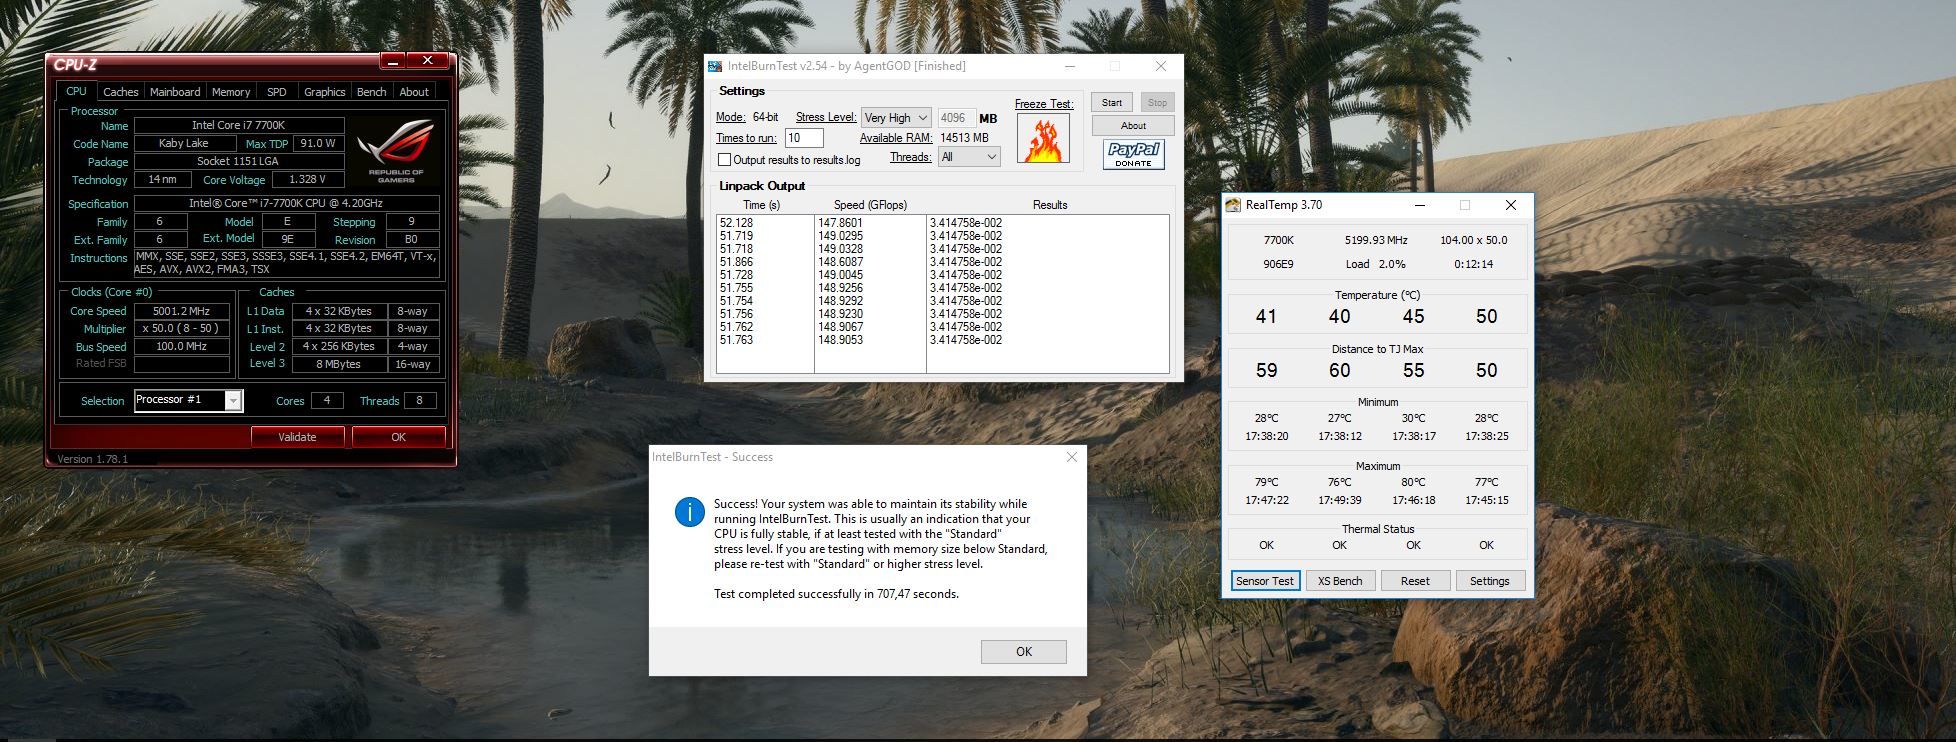The image size is (1956, 742).
Task: Open the Mainboard tab
Action: pos(175,92)
